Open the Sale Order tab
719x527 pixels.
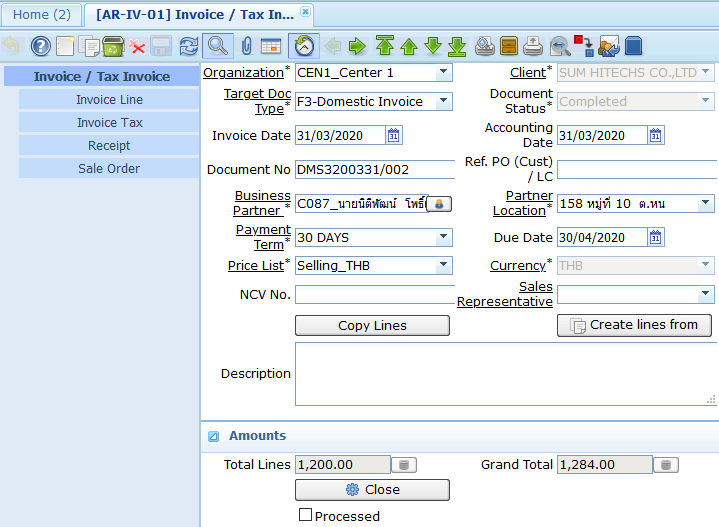(x=109, y=168)
